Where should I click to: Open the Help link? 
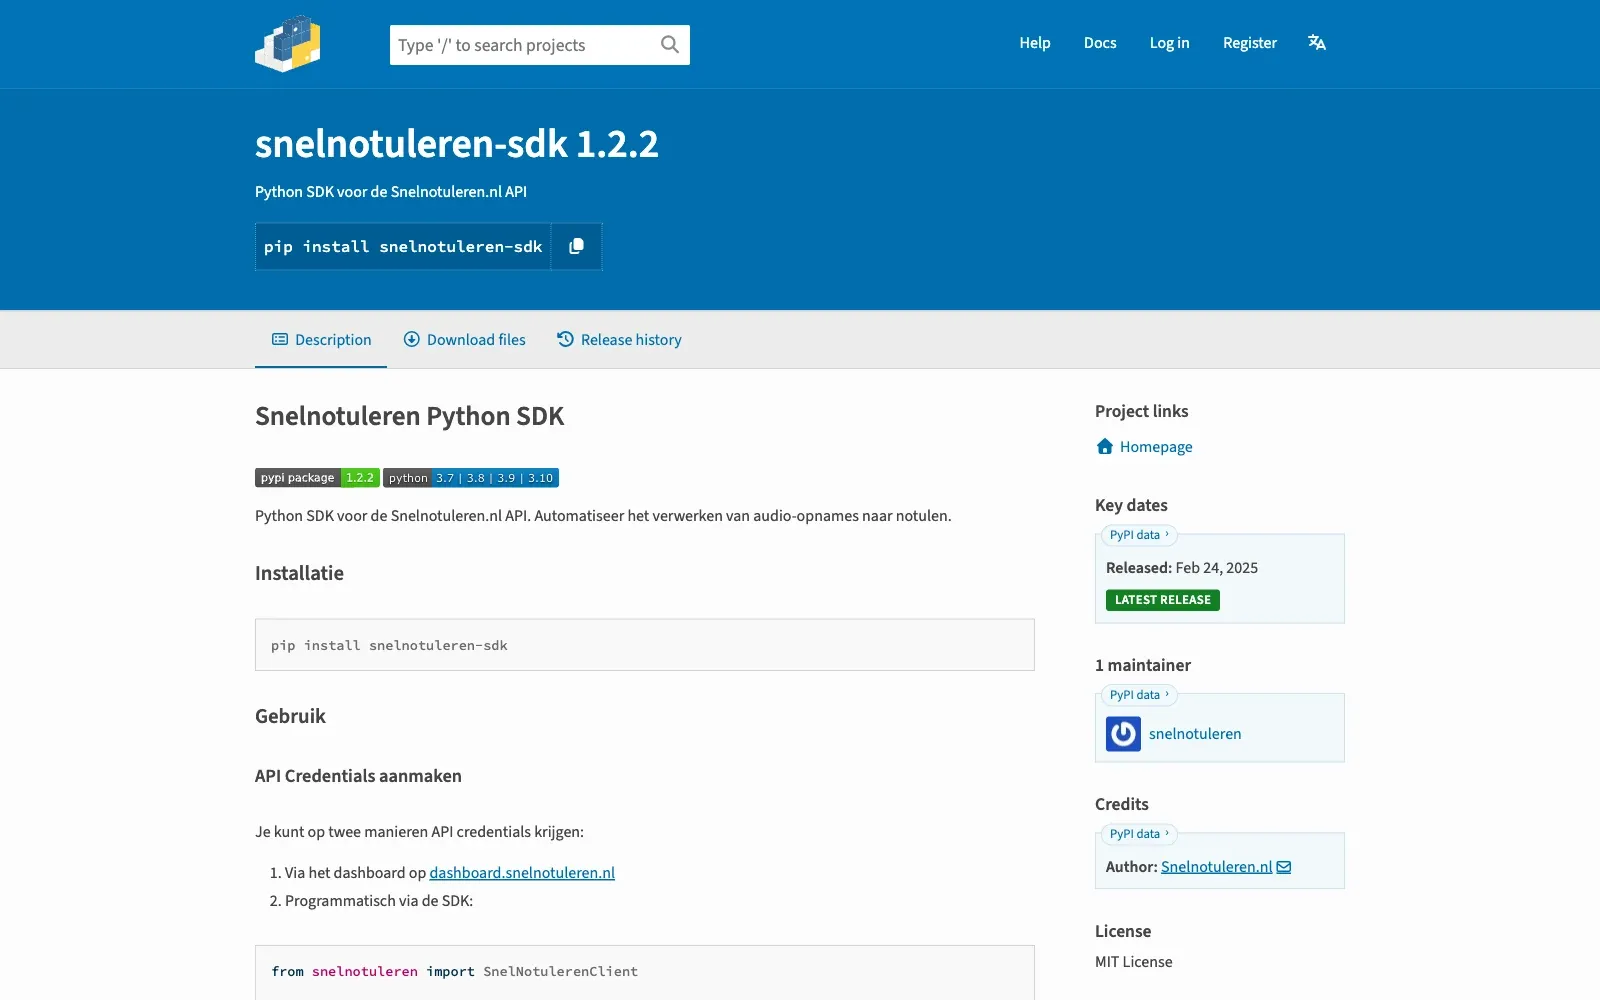[1035, 43]
